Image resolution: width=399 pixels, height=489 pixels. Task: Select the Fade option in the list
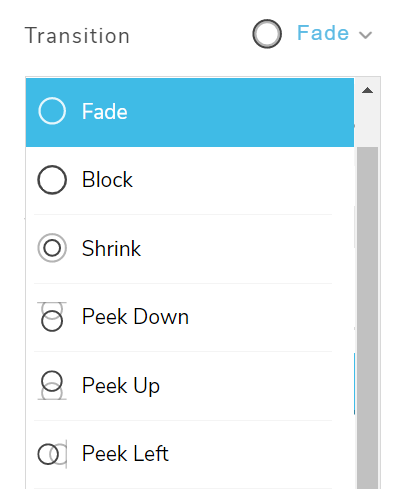pos(190,112)
